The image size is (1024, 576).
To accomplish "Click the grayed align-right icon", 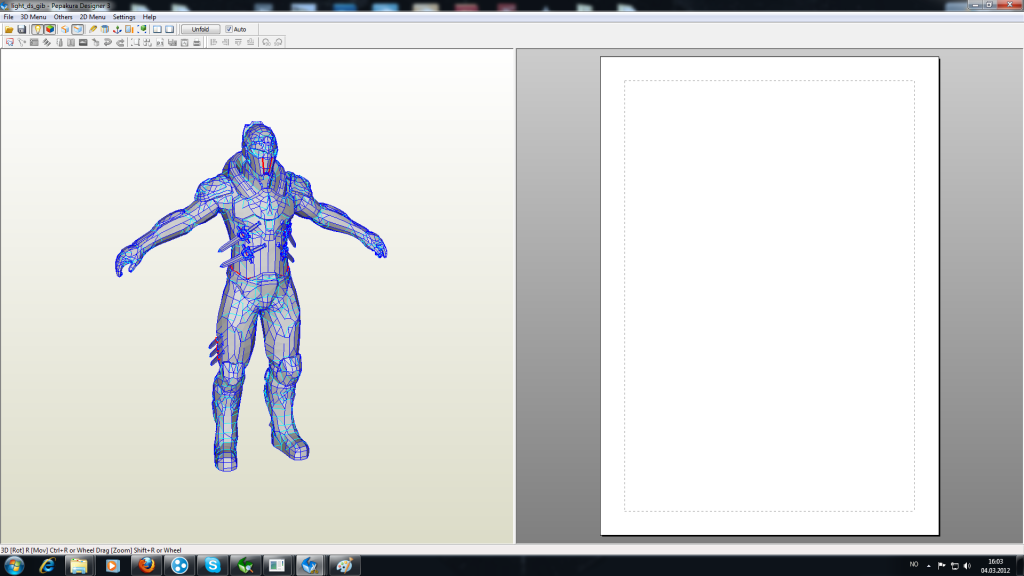I will pyautogui.click(x=225, y=42).
